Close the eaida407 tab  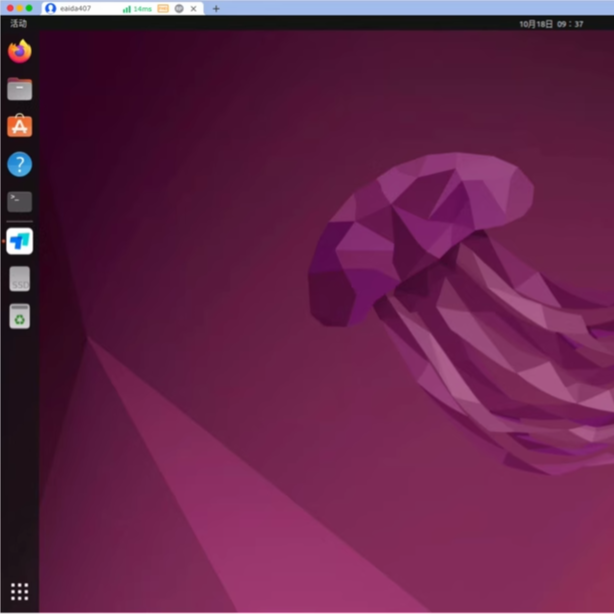[x=193, y=9]
